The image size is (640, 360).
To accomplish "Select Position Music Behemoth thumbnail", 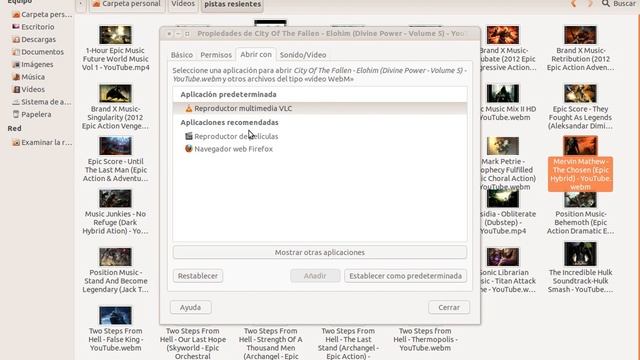I will click(580, 199).
